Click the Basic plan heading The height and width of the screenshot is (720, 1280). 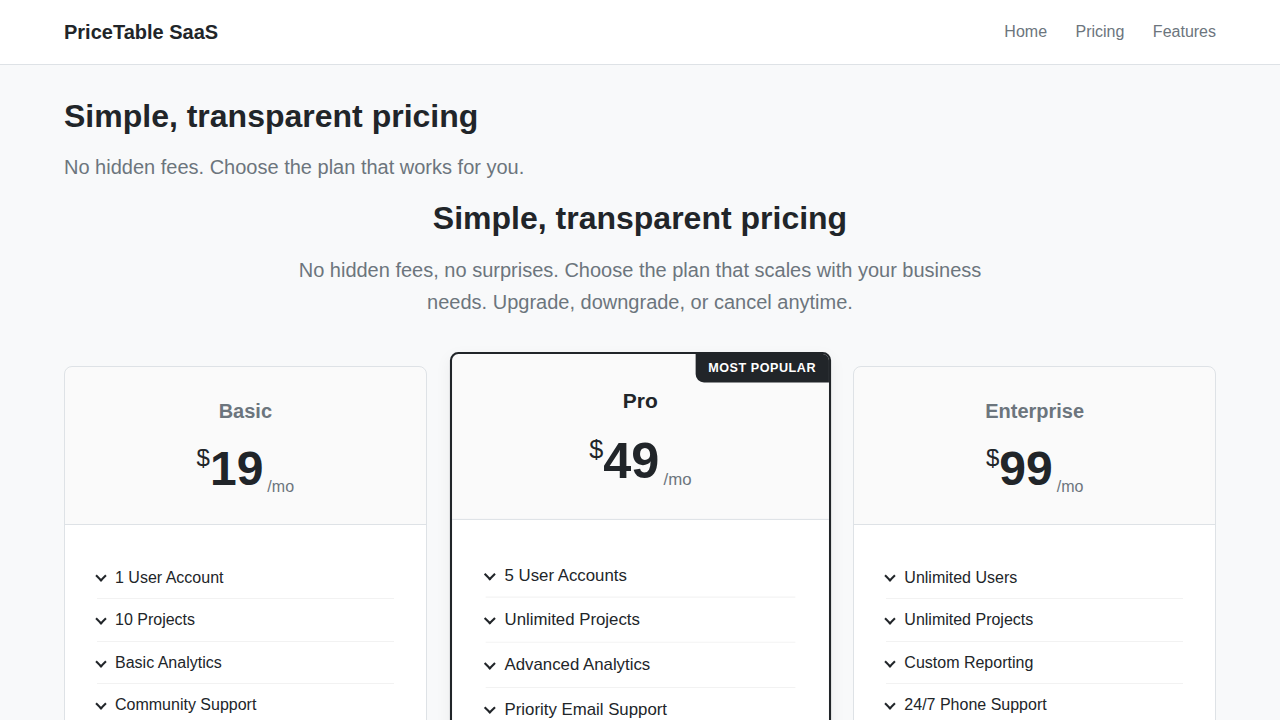[x=245, y=411]
